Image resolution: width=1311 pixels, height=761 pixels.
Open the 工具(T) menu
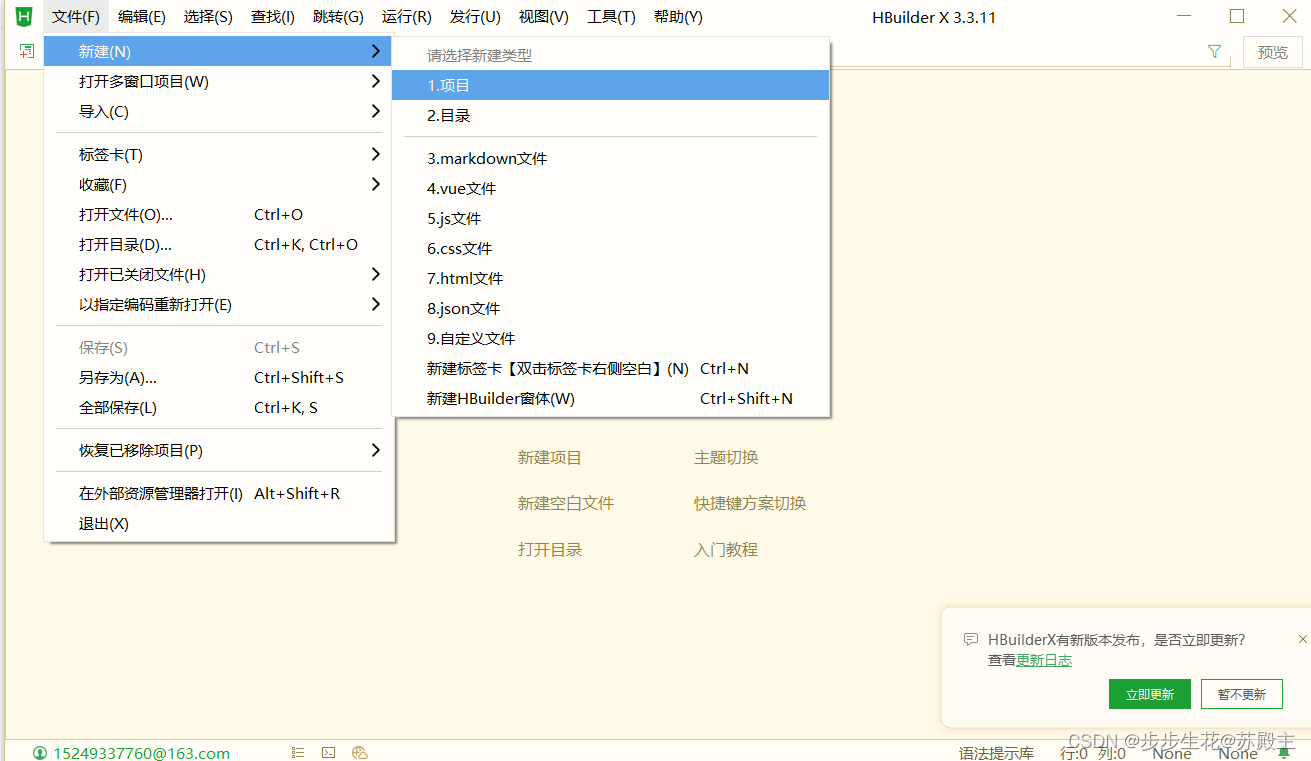pyautogui.click(x=611, y=17)
